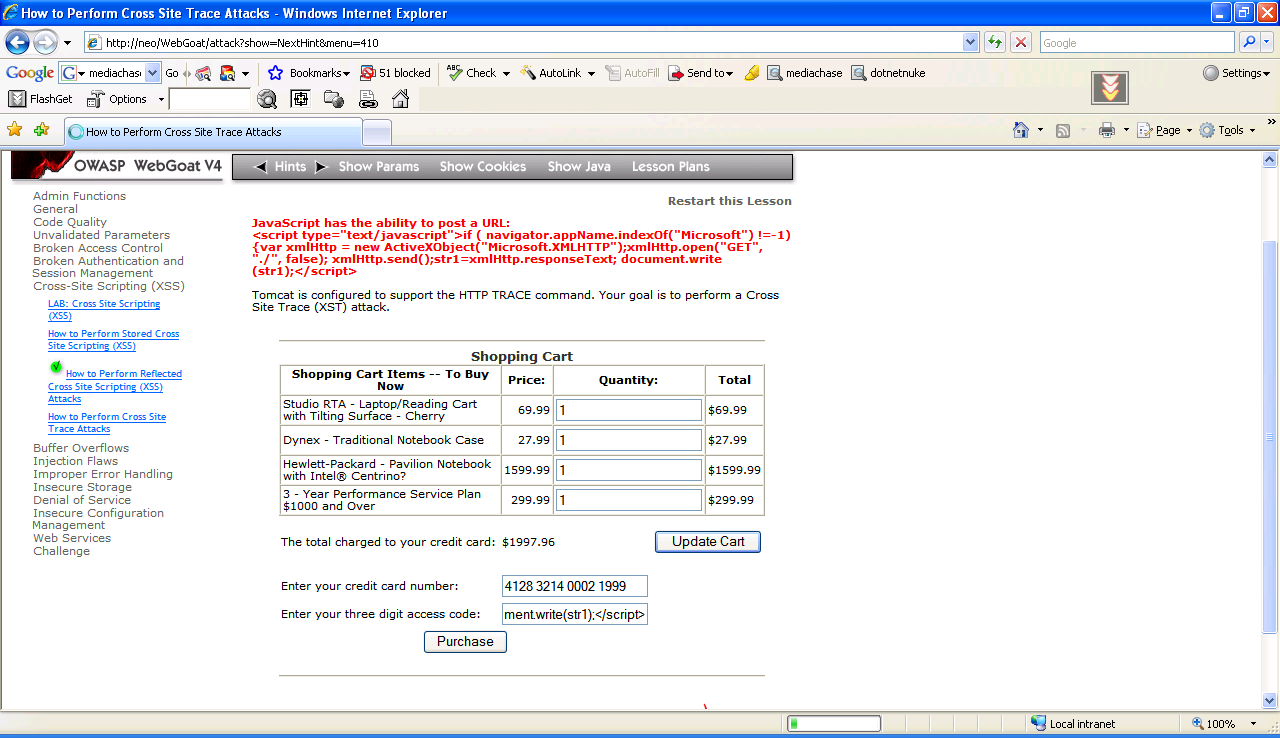Click the Print icon in the command bar
The height and width of the screenshot is (738, 1280).
pyautogui.click(x=1106, y=130)
